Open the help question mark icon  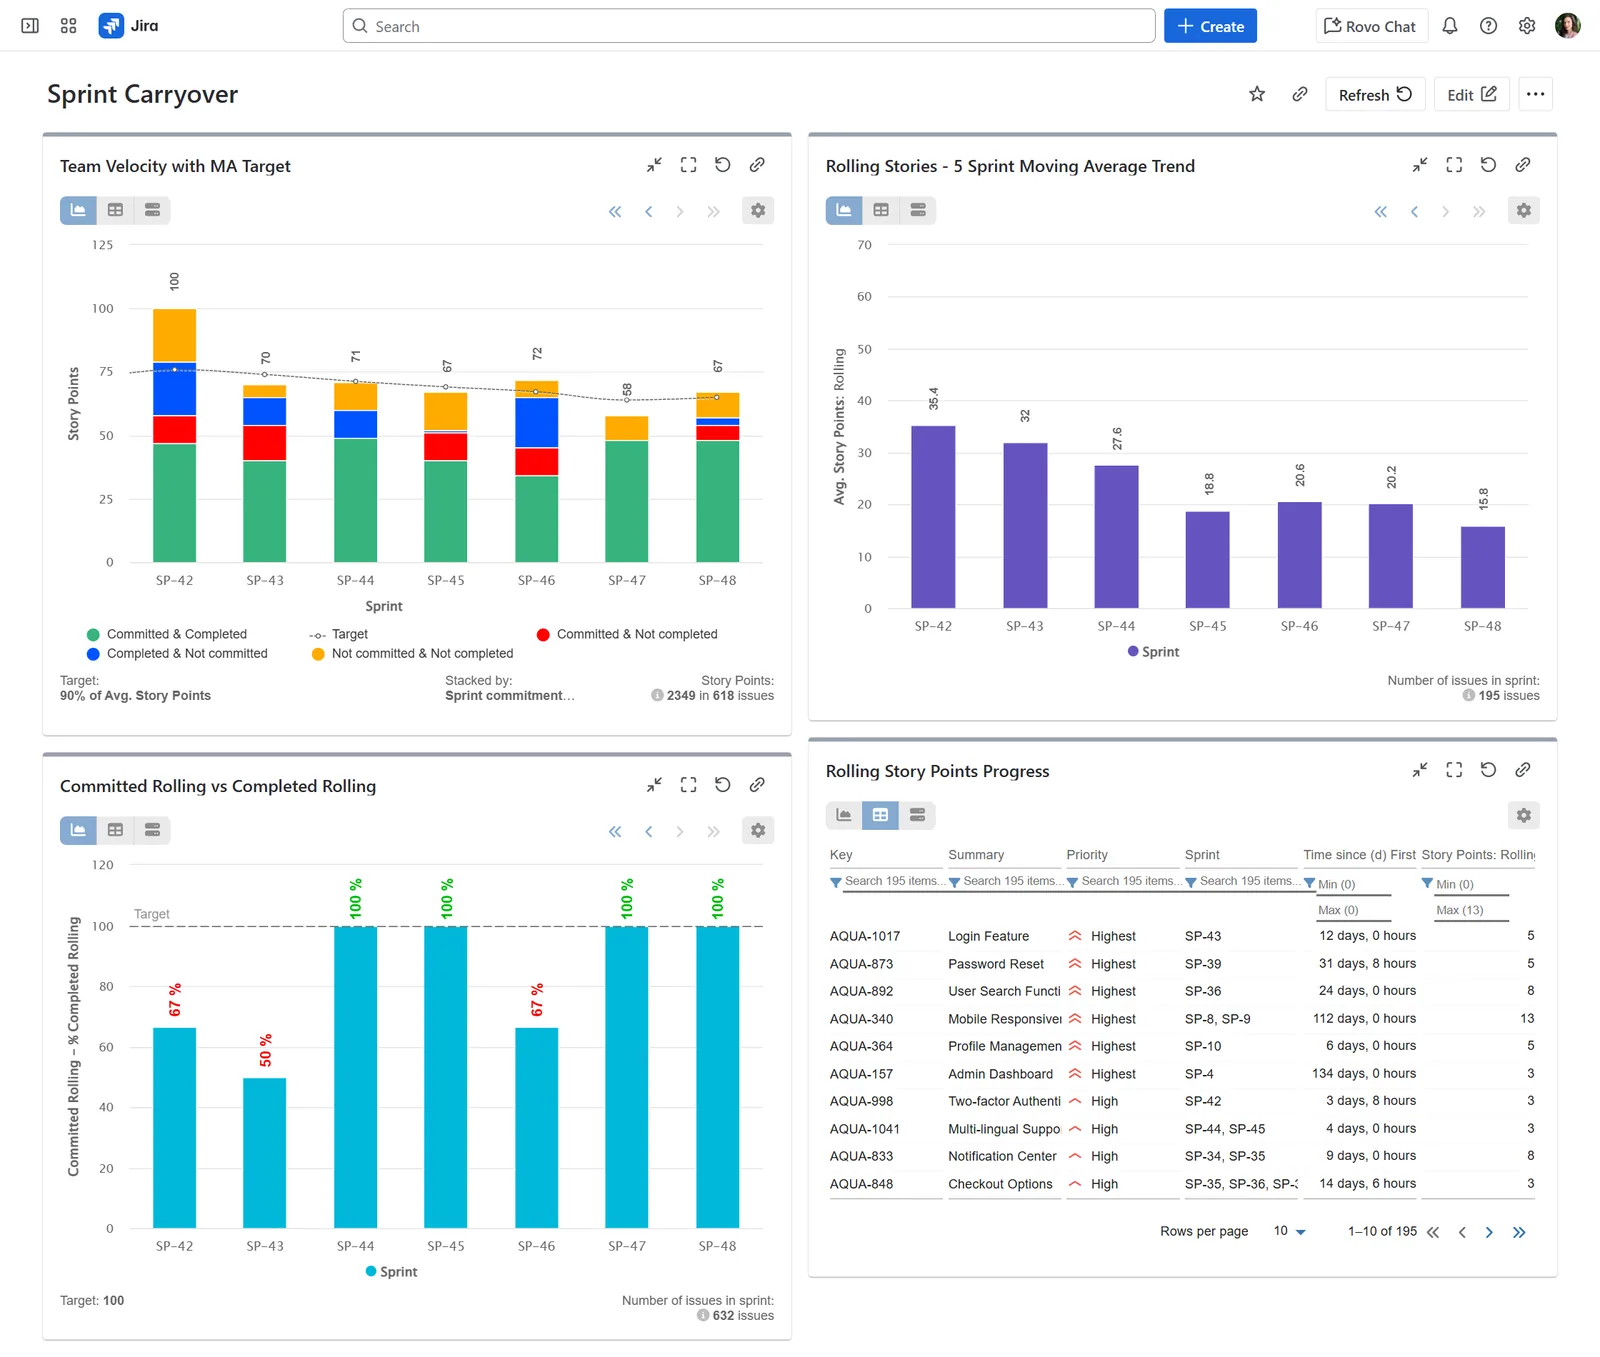1488,26
